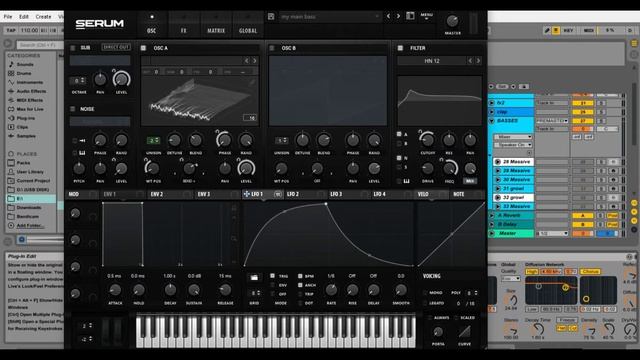Click the noise one-shot arrow icon
Image resolution: width=640 pixels, height=360 pixels.
82,140
